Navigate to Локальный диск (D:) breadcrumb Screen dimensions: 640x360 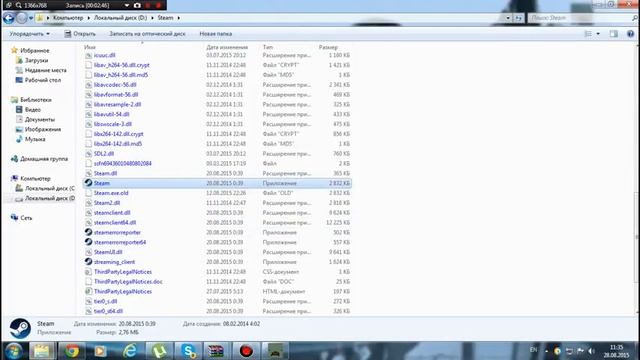tap(120, 18)
